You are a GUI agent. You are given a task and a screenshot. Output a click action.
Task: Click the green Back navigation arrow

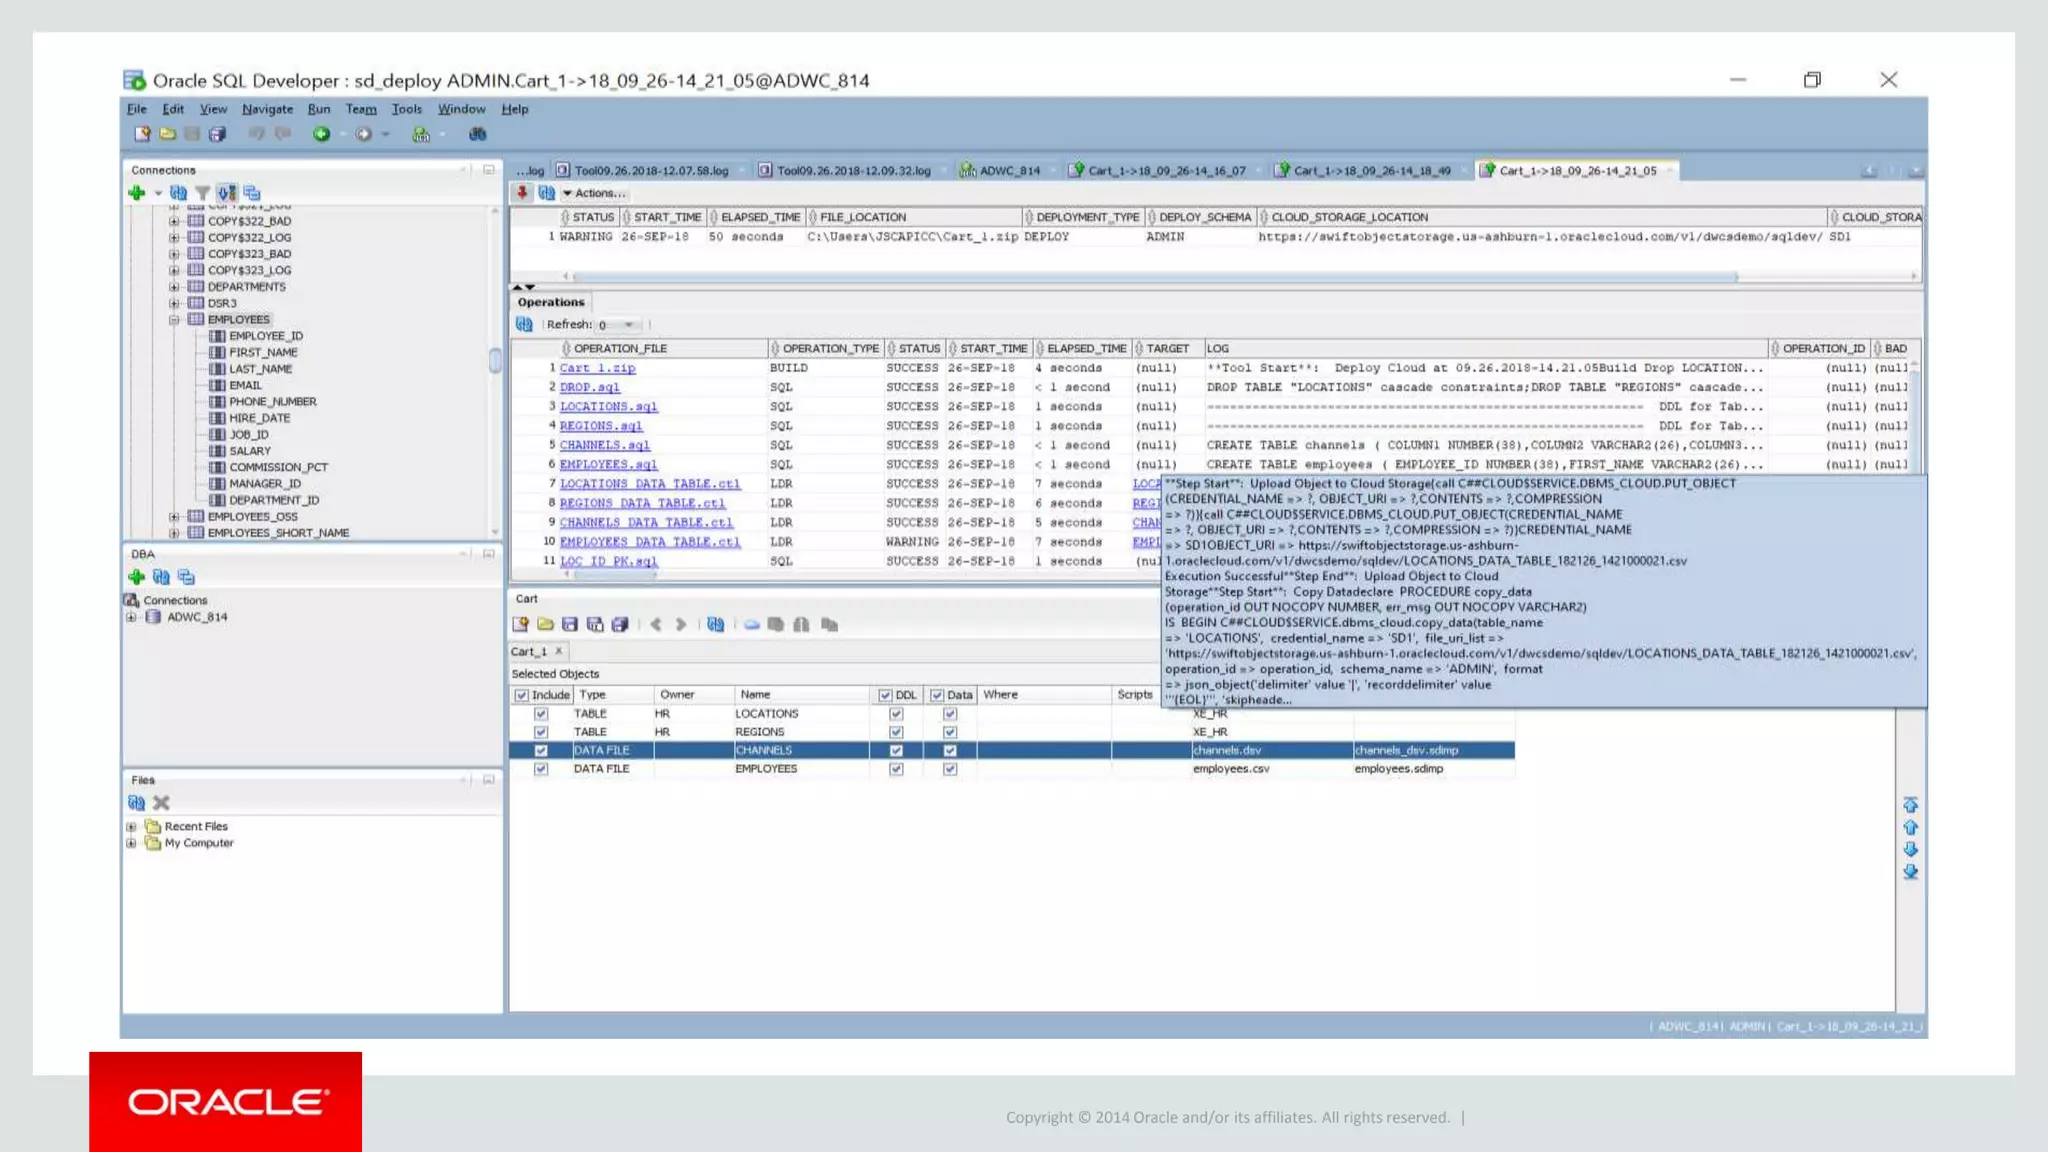pyautogui.click(x=321, y=134)
